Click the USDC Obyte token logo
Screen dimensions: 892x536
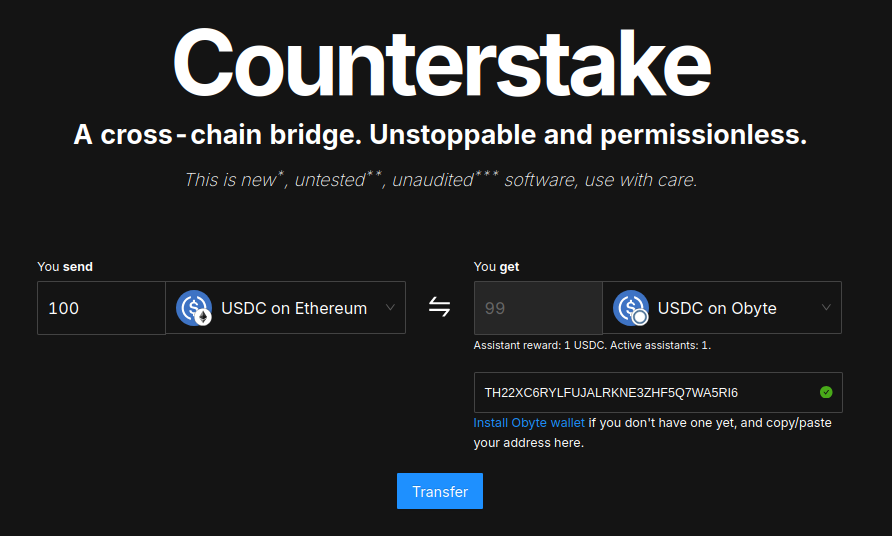[630, 308]
